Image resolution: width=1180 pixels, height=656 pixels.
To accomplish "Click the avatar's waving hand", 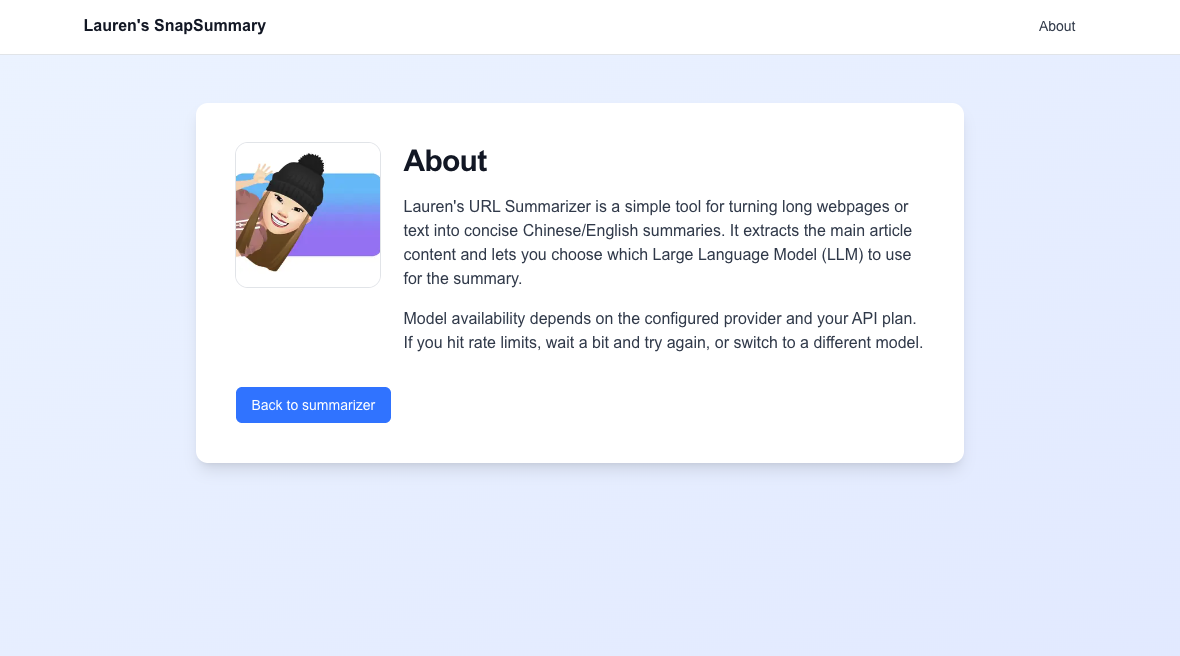I will click(262, 175).
